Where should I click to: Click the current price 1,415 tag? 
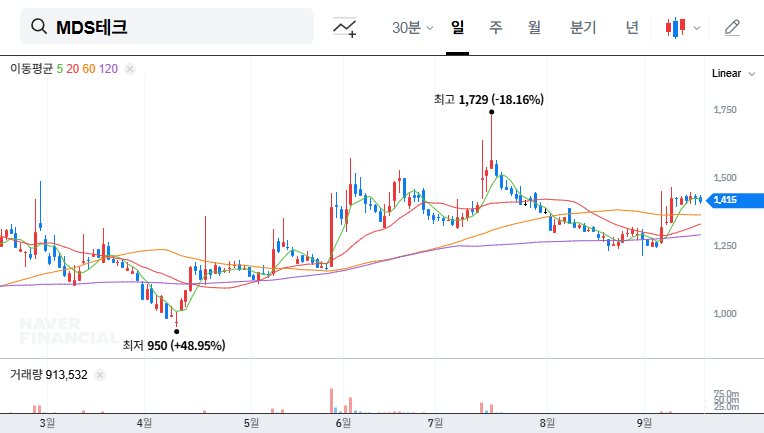[x=735, y=200]
